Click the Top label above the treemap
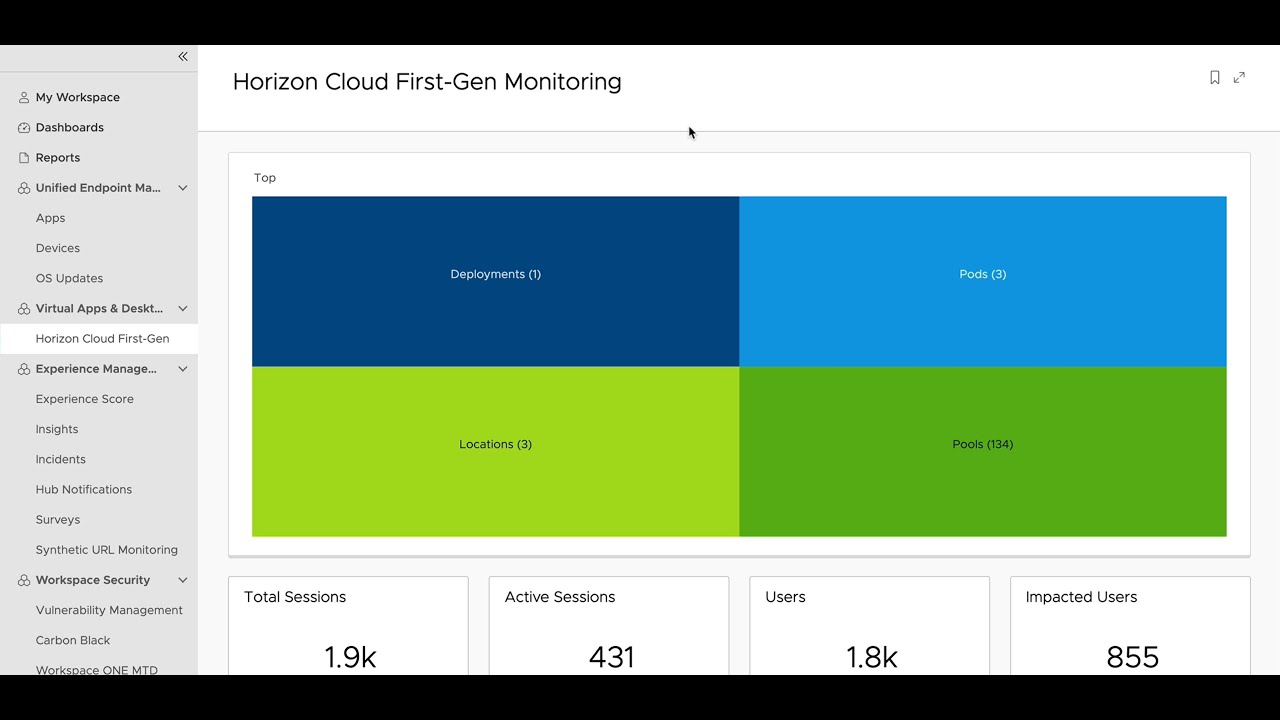The height and width of the screenshot is (720, 1280). pos(265,178)
